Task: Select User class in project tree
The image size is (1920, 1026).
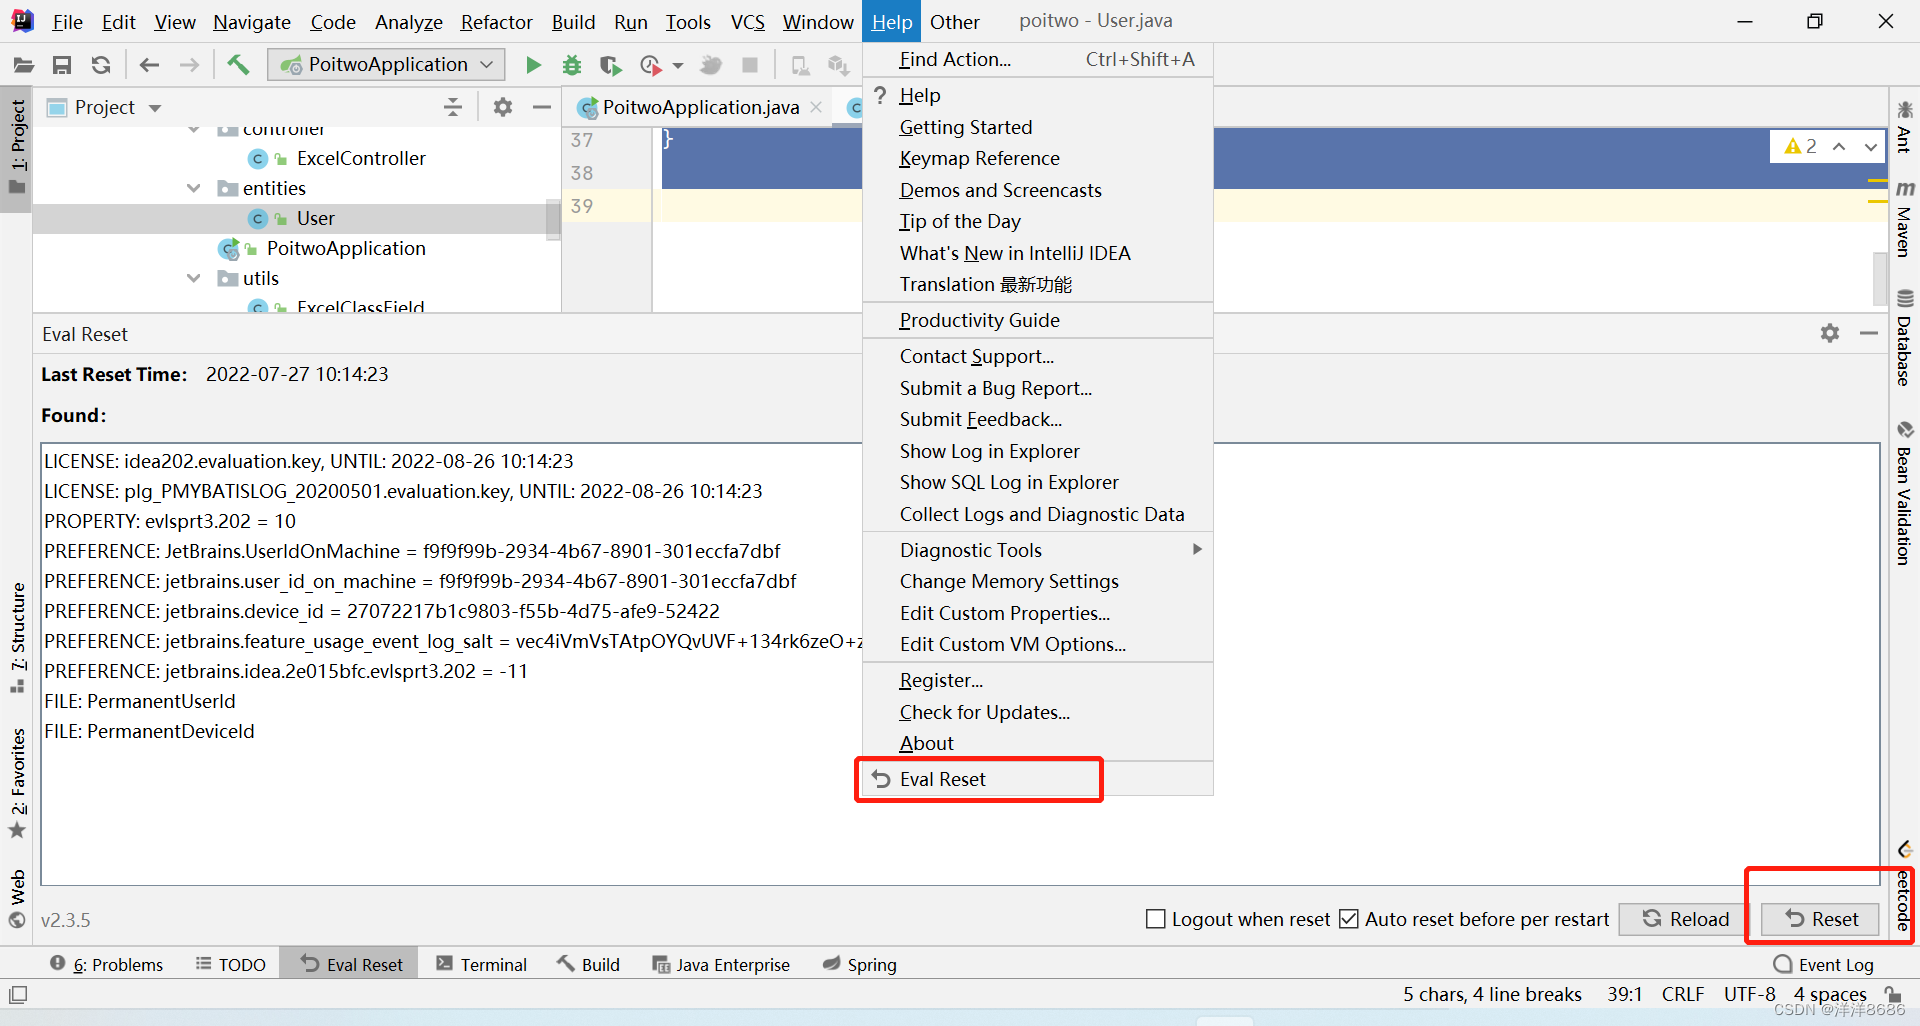Action: (316, 218)
